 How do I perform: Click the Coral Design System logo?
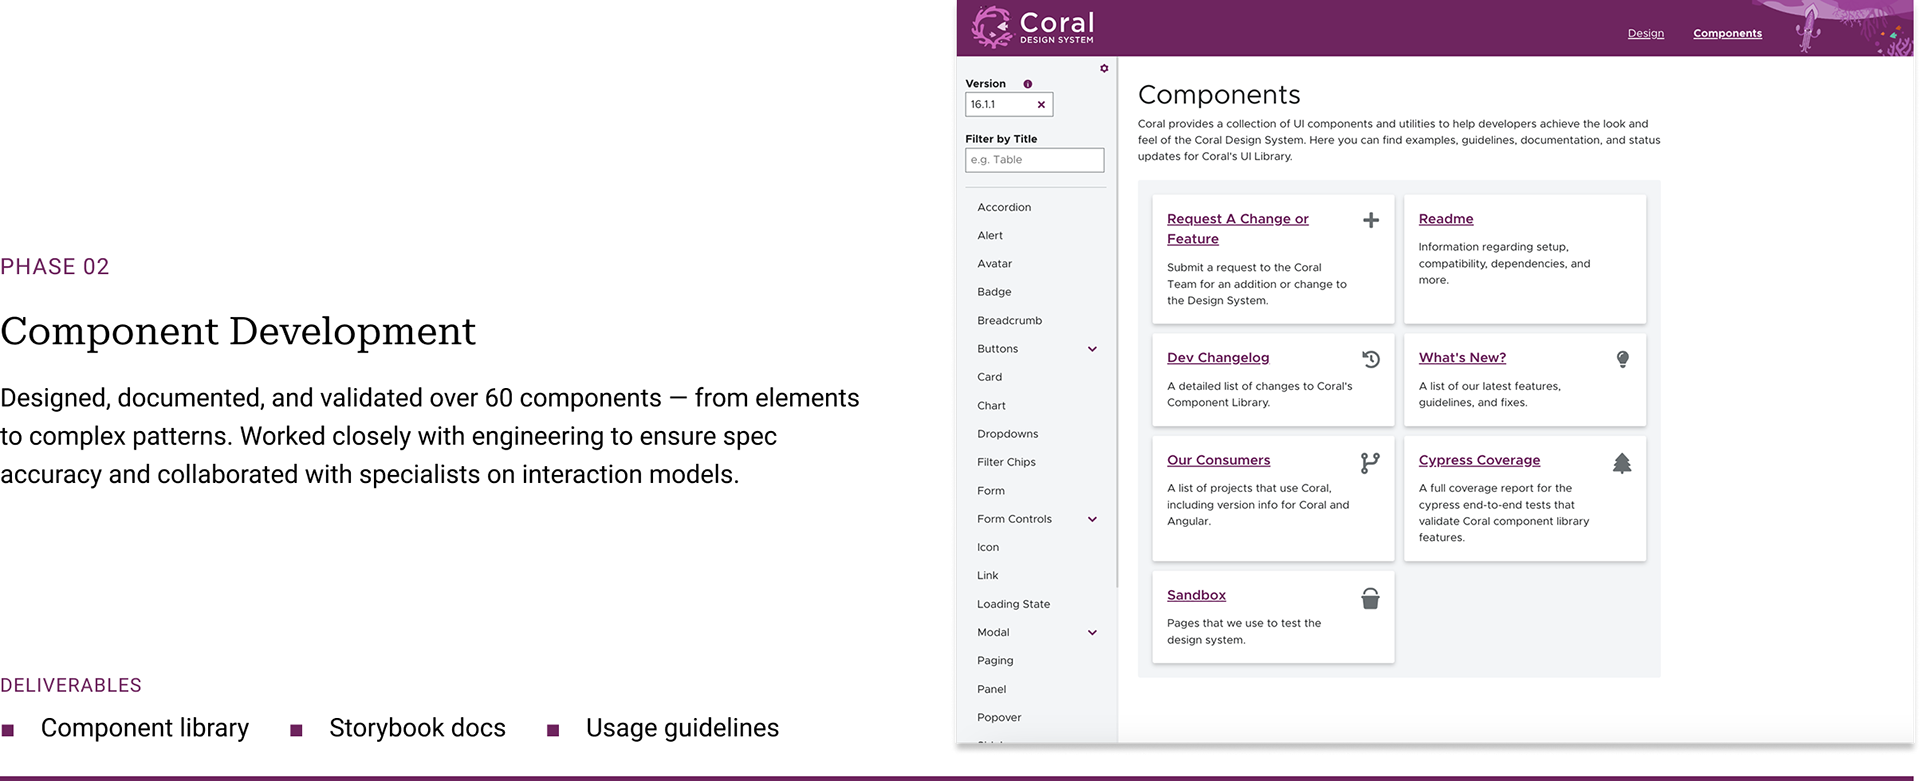(1033, 27)
